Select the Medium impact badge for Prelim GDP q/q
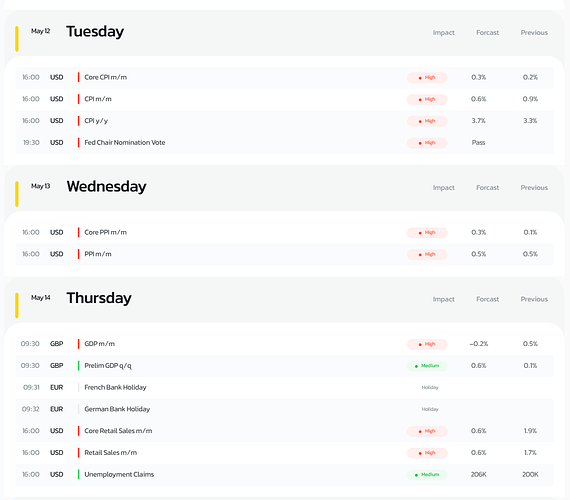The image size is (570, 500). (x=427, y=366)
